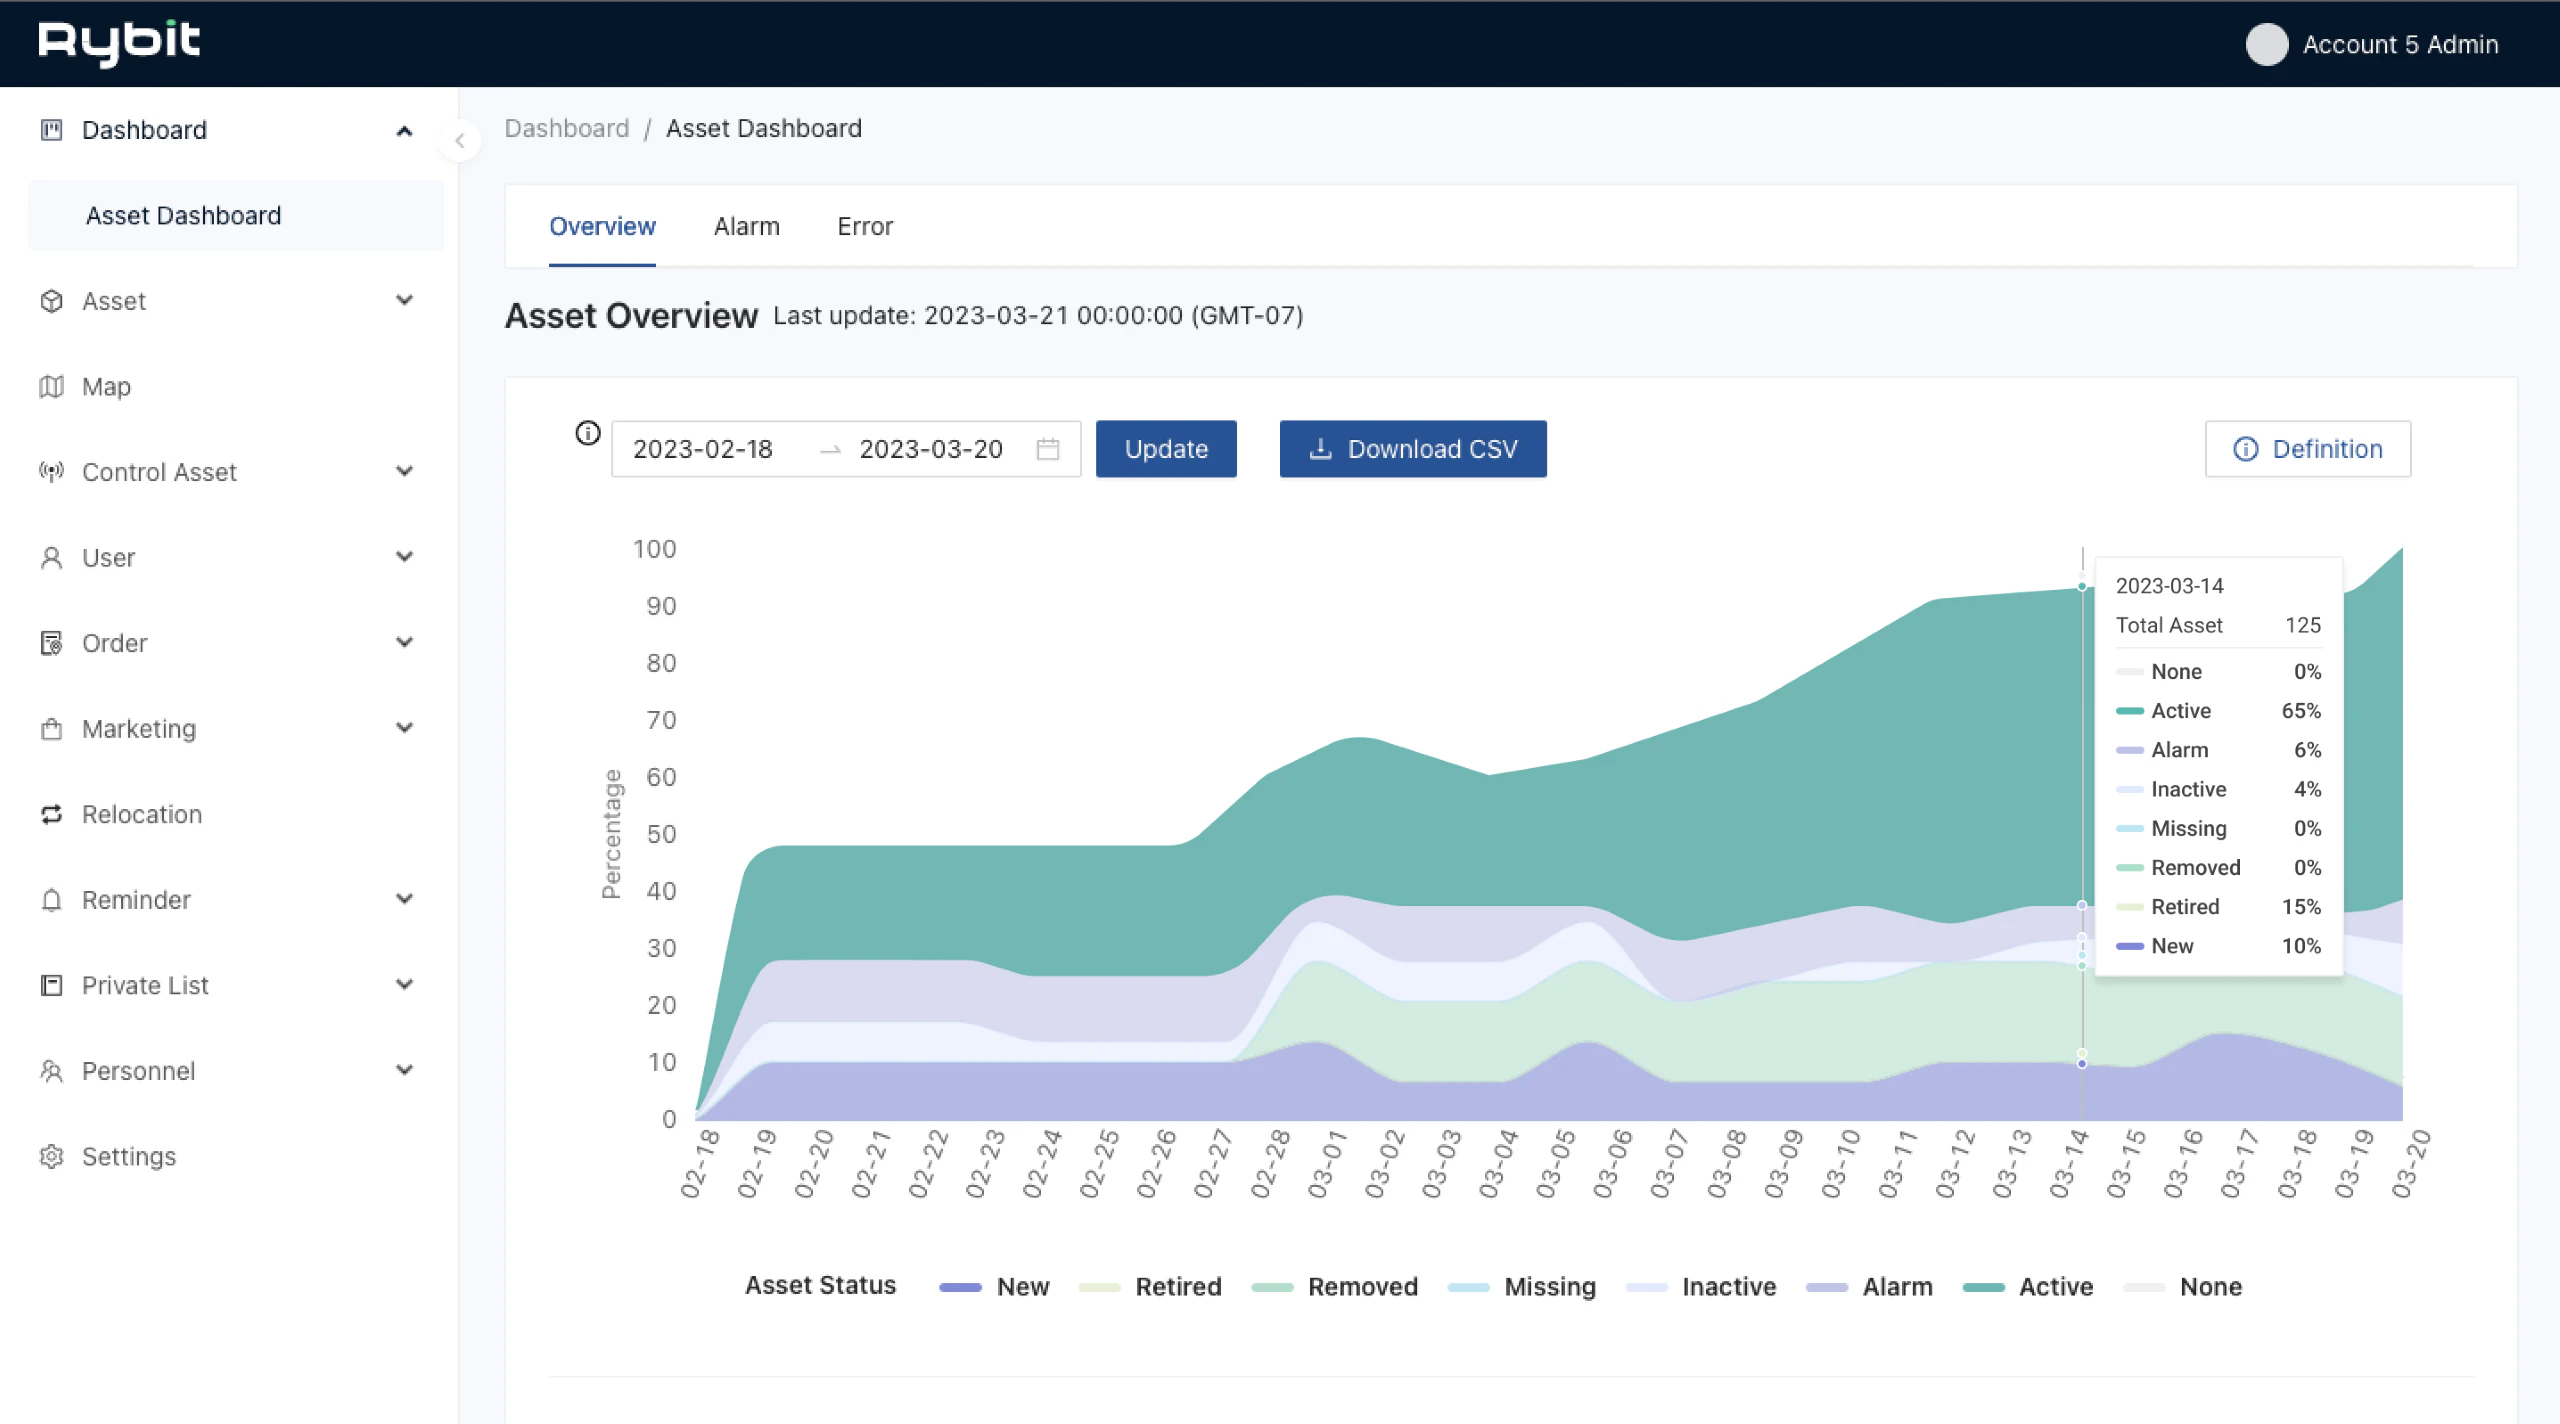Click the Reminder bell icon

point(51,899)
